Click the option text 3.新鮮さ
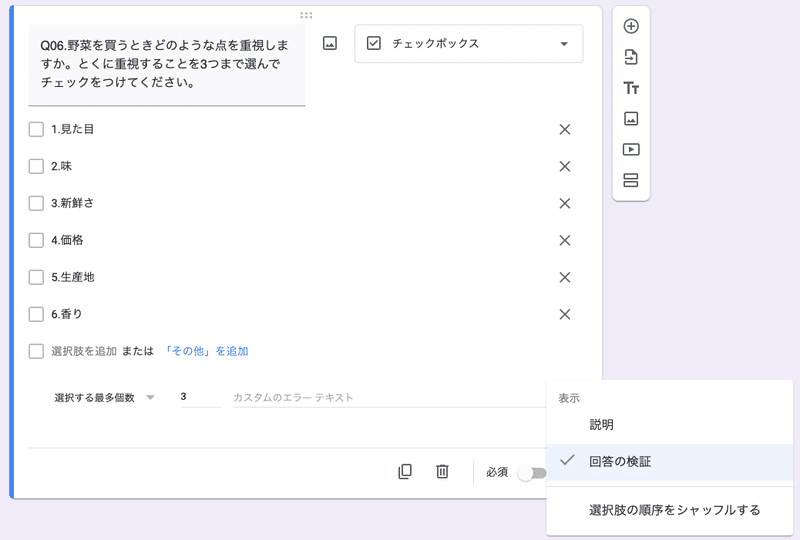The height and width of the screenshot is (540, 800). 72,203
